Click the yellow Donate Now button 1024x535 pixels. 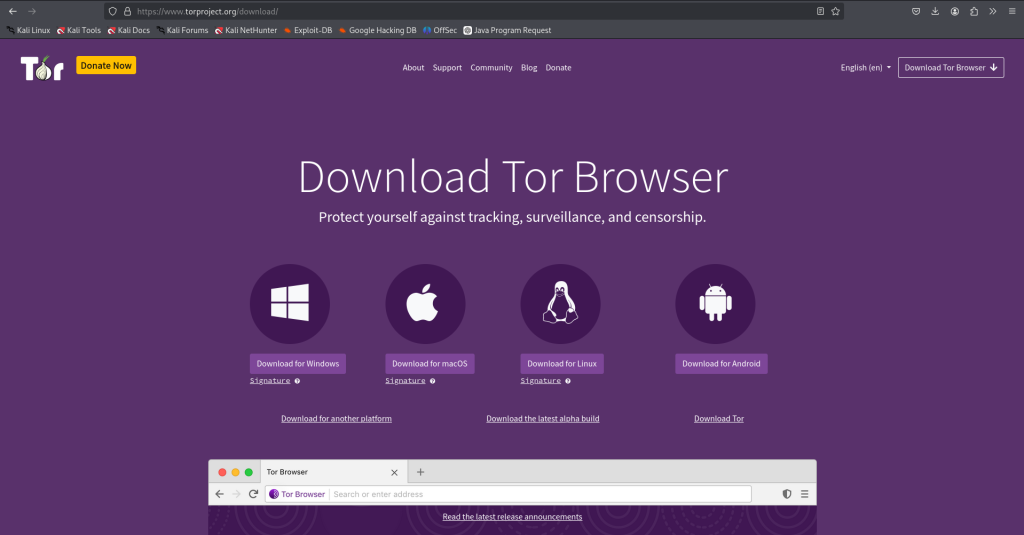[106, 65]
